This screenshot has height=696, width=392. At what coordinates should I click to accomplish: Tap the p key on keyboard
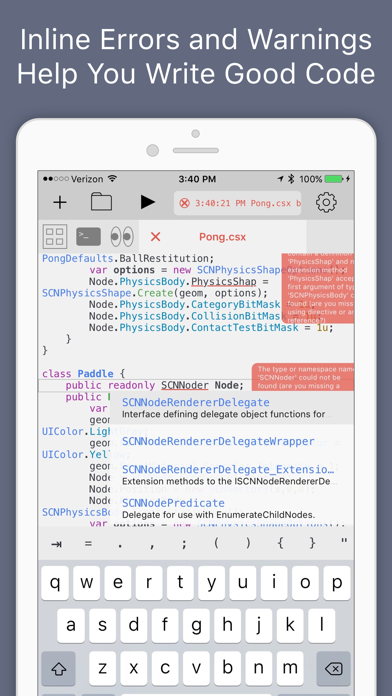tap(337, 583)
